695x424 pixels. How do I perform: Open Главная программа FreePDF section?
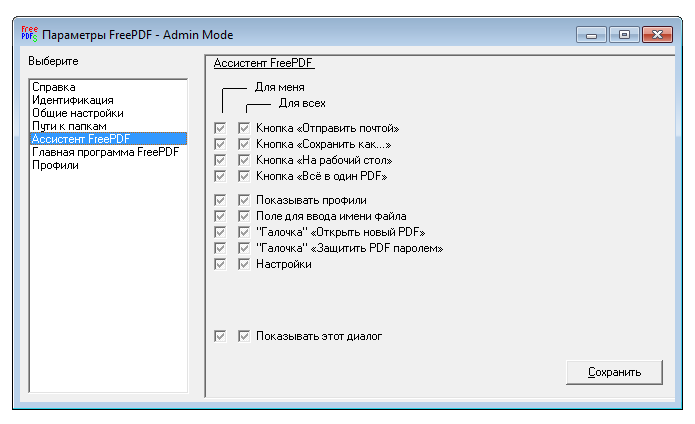coord(105,152)
